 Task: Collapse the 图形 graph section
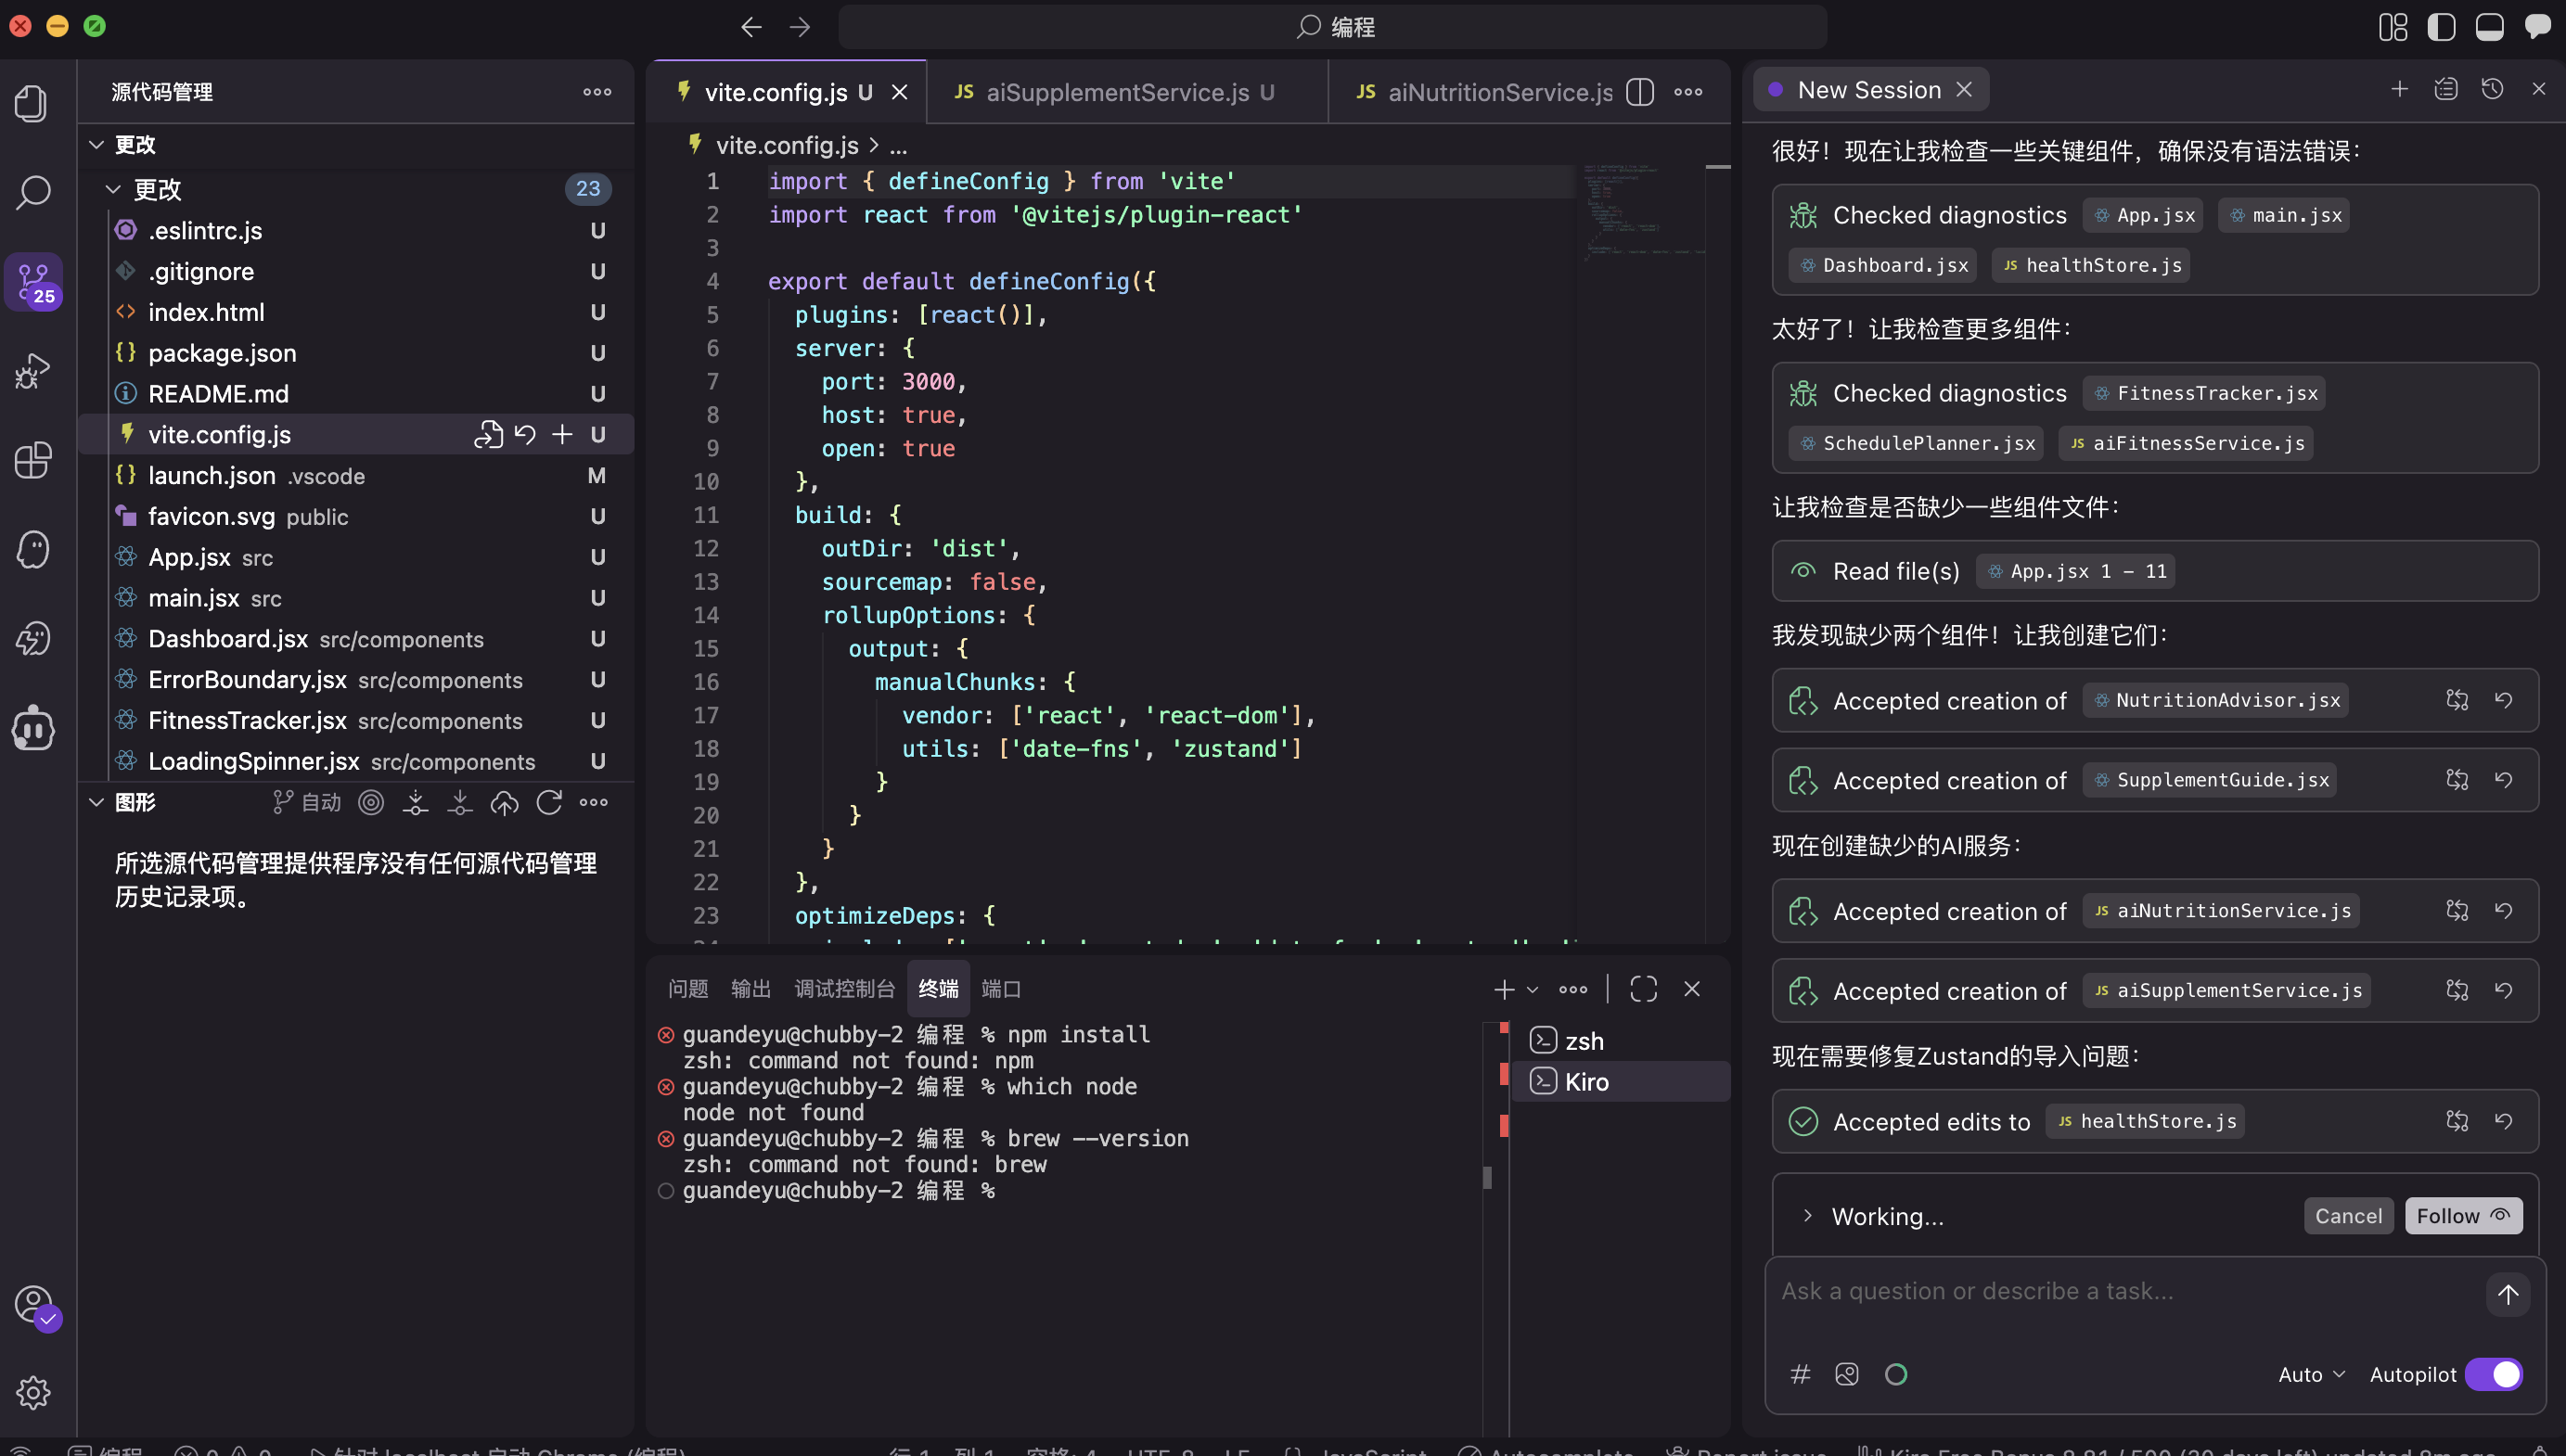97,802
